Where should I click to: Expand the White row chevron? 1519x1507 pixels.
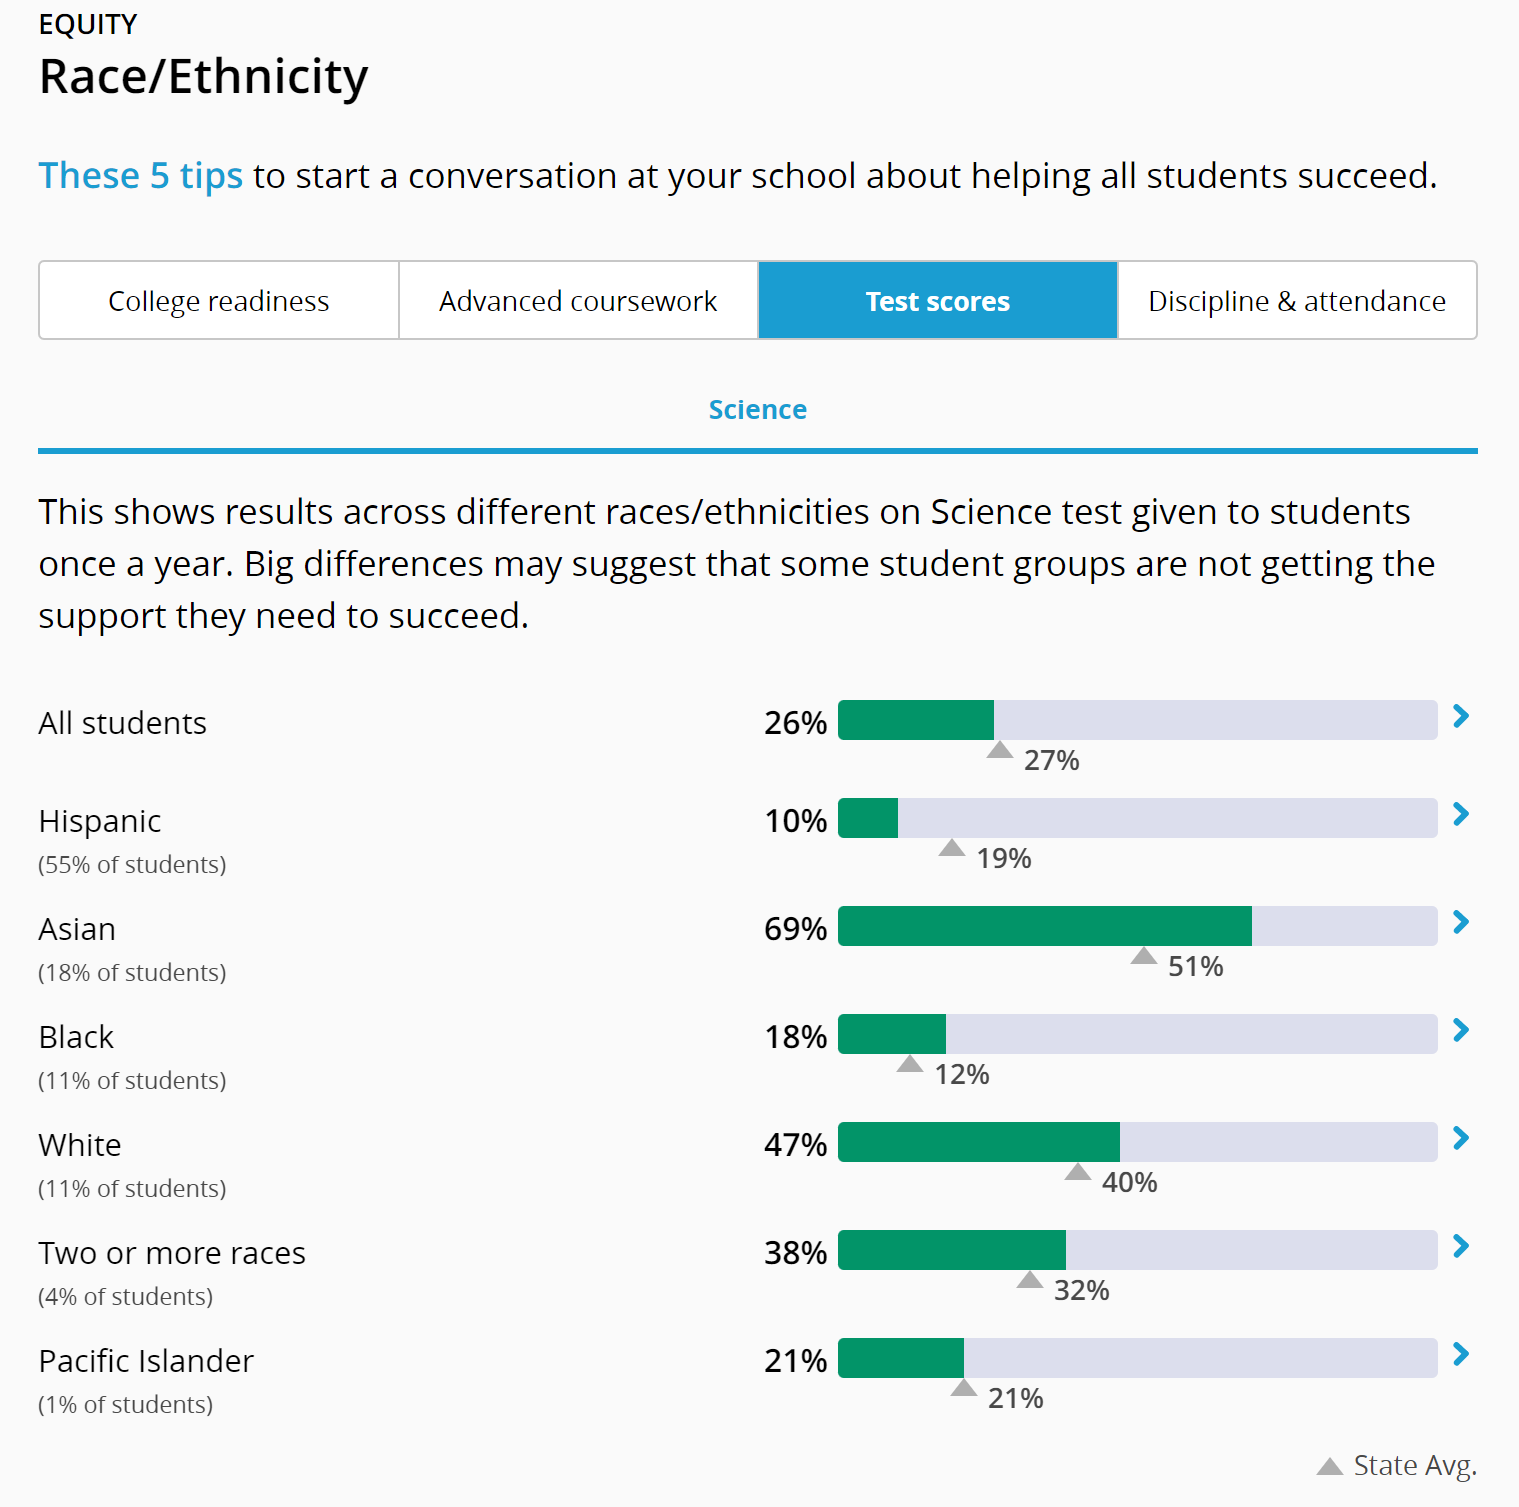(x=1461, y=1138)
